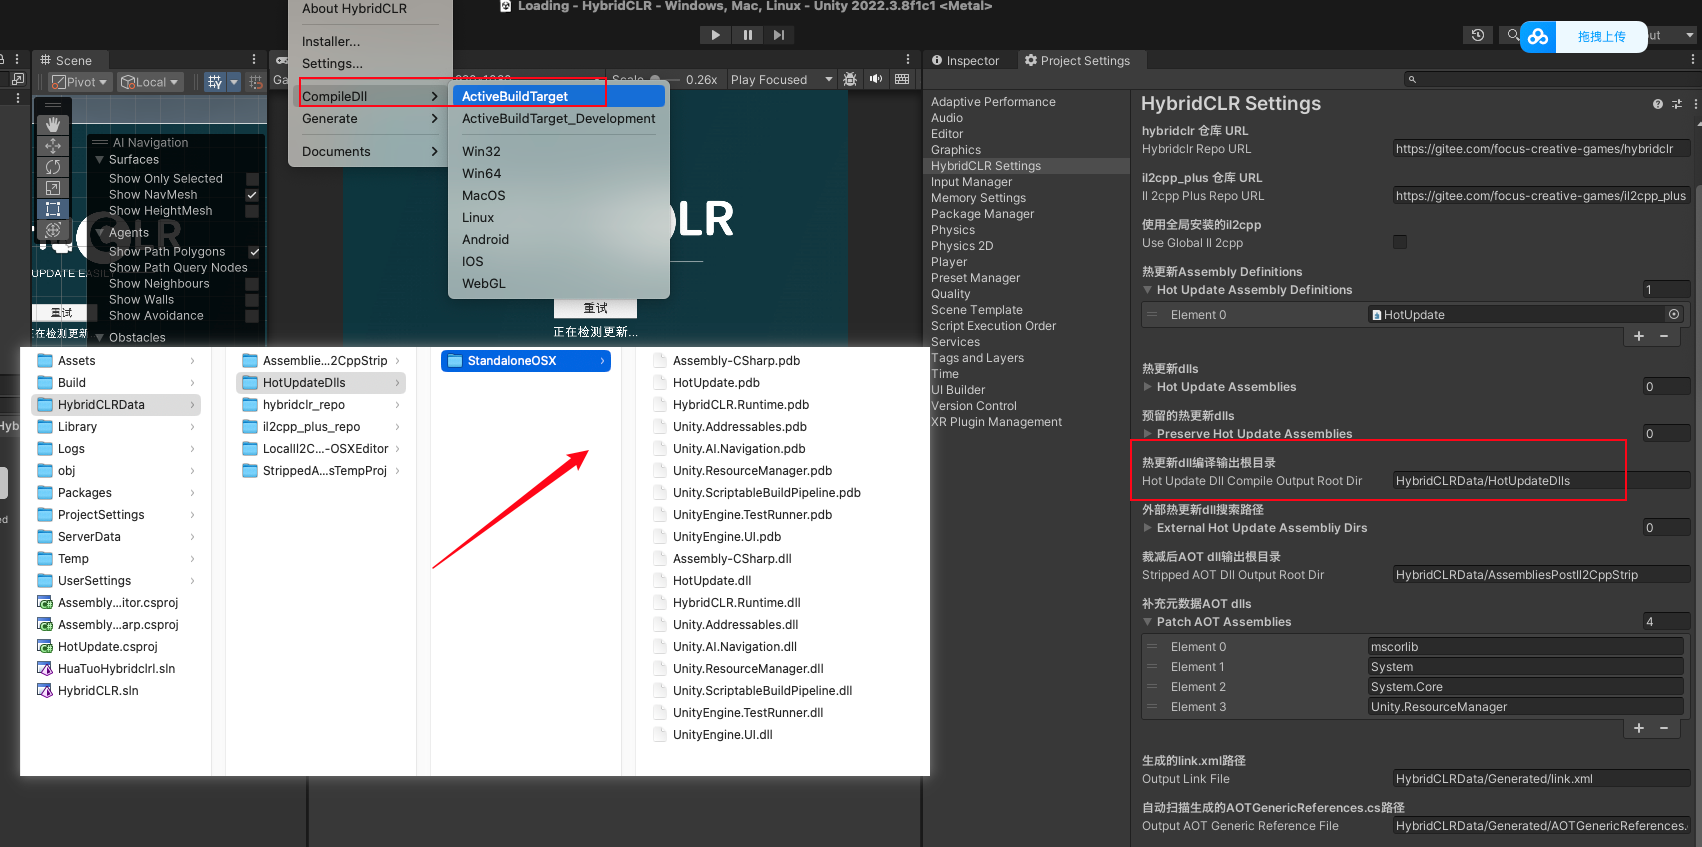Screen dimensions: 1702x847
Task: Open object picker for HotUpdate element
Action: (x=1674, y=314)
